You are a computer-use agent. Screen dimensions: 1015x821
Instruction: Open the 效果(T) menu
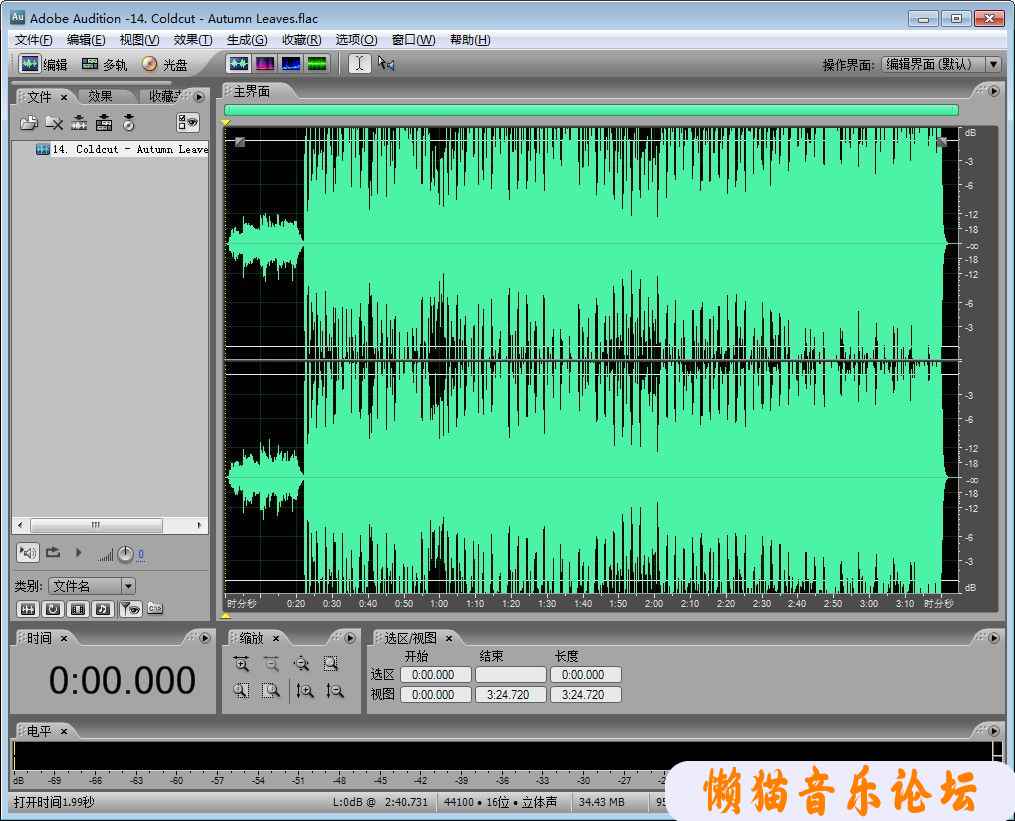(193, 40)
